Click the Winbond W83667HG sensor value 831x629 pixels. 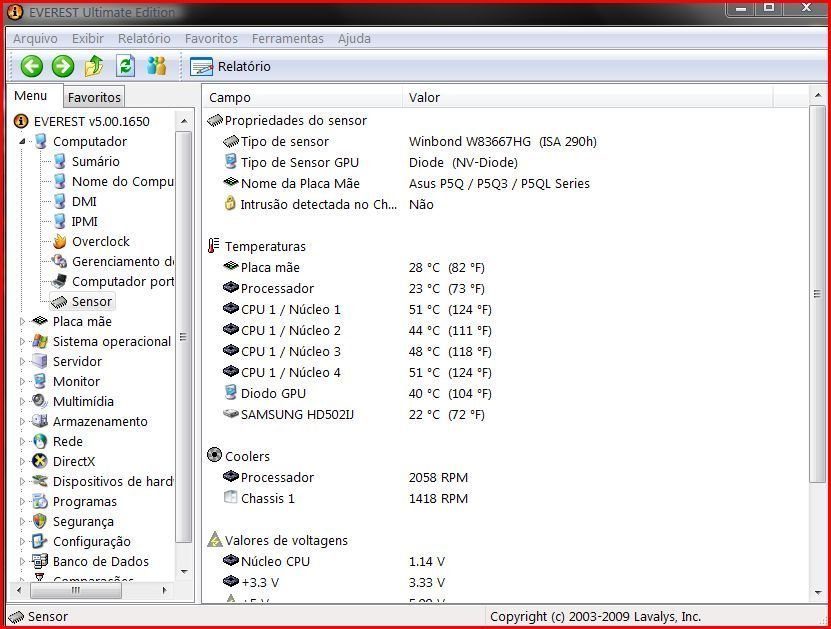pos(502,141)
